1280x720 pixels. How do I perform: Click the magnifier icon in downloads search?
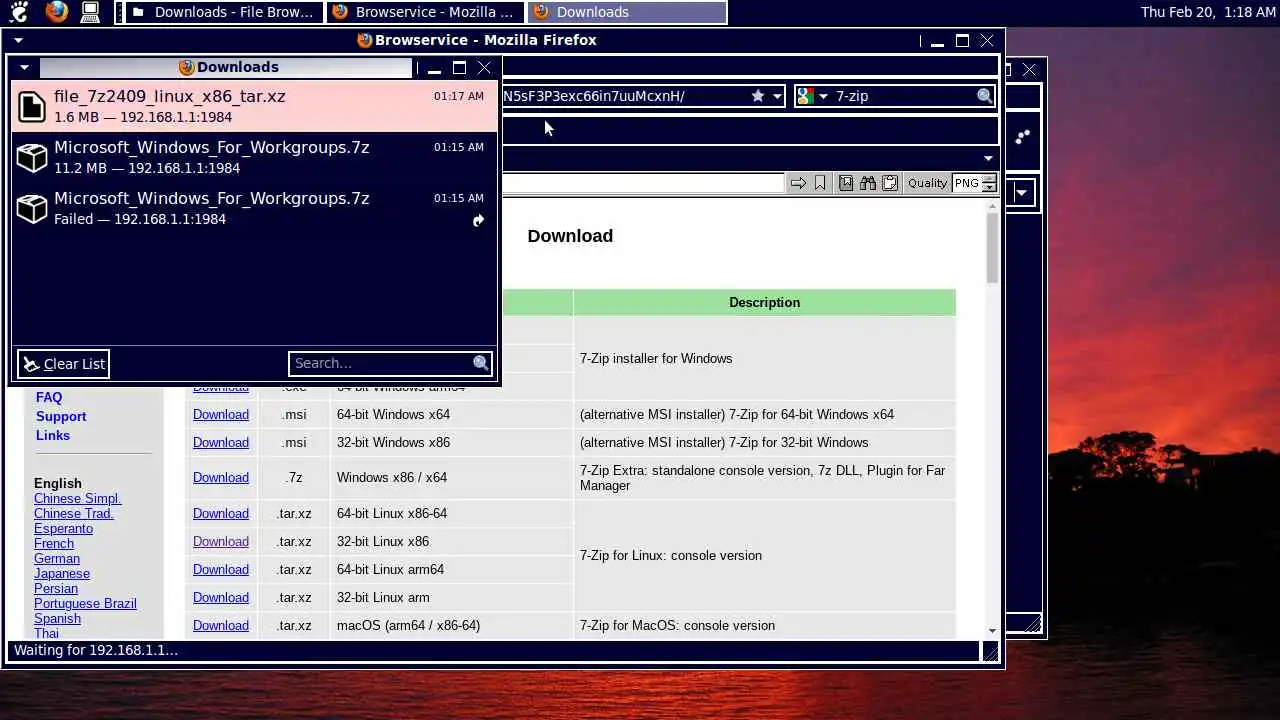click(x=481, y=363)
